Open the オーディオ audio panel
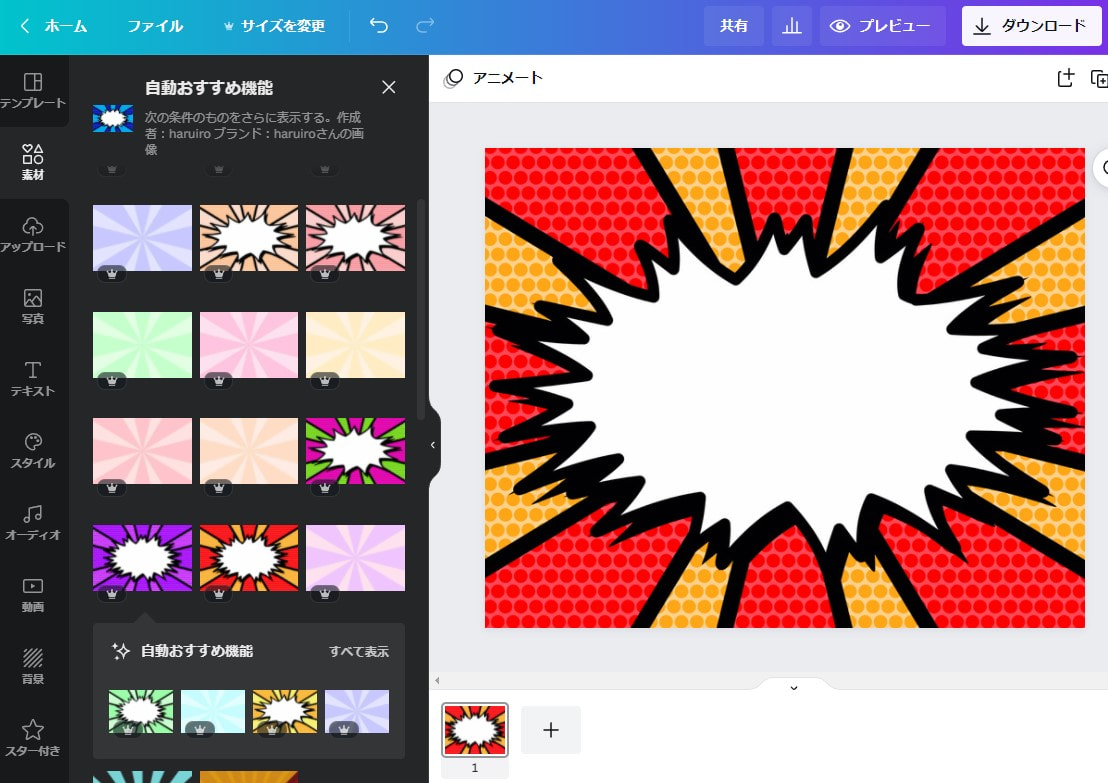 click(33, 524)
